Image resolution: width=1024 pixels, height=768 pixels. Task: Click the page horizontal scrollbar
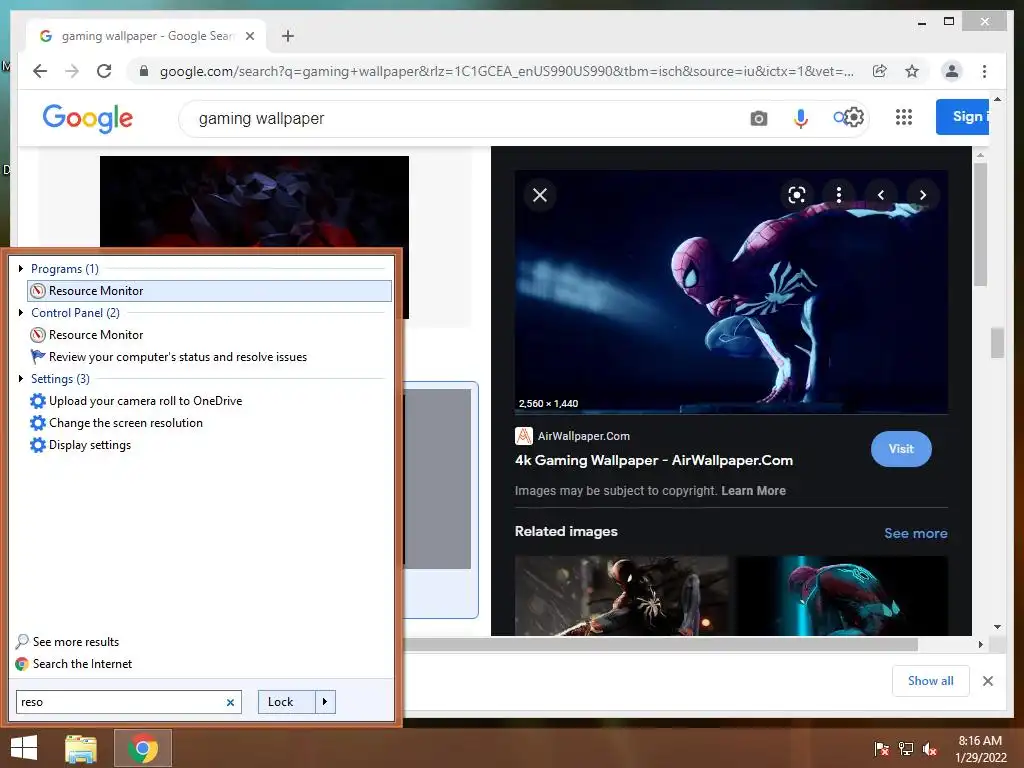coord(661,644)
